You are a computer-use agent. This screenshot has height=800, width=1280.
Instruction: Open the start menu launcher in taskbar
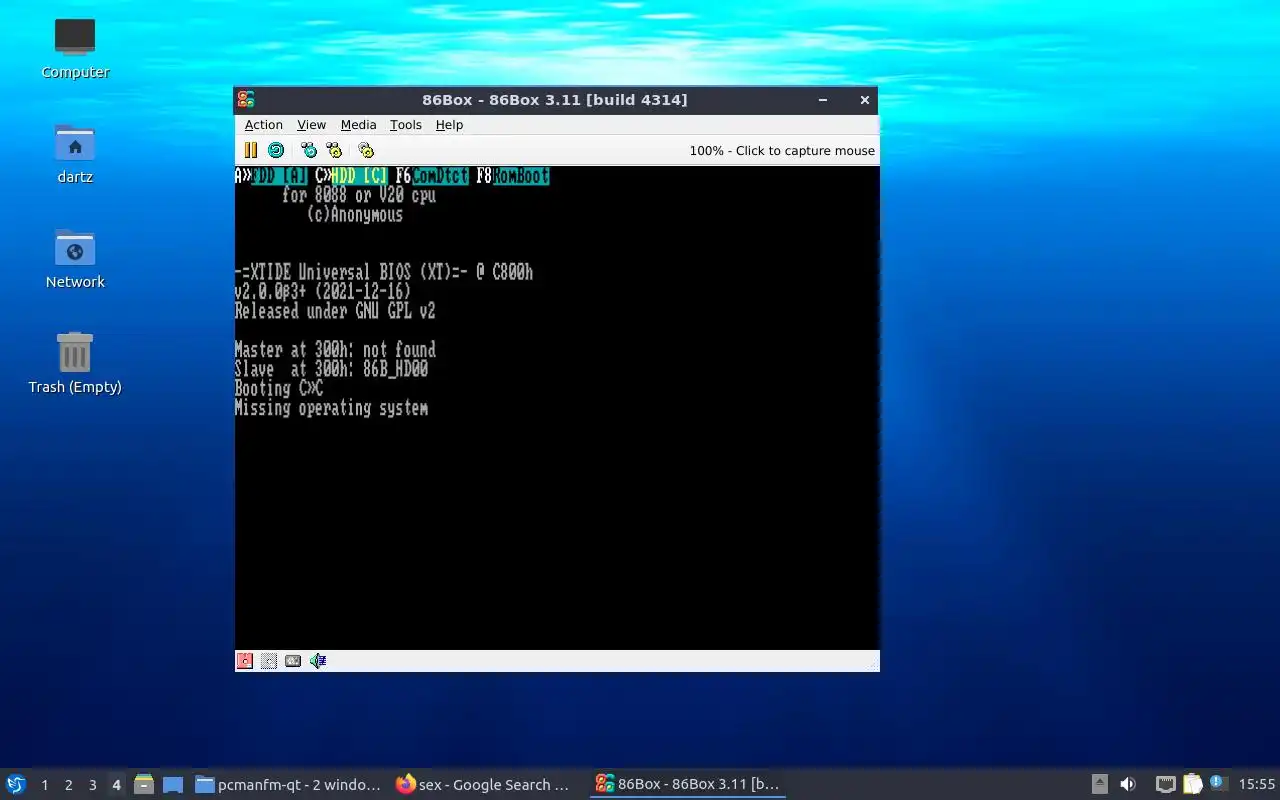pyautogui.click(x=16, y=784)
